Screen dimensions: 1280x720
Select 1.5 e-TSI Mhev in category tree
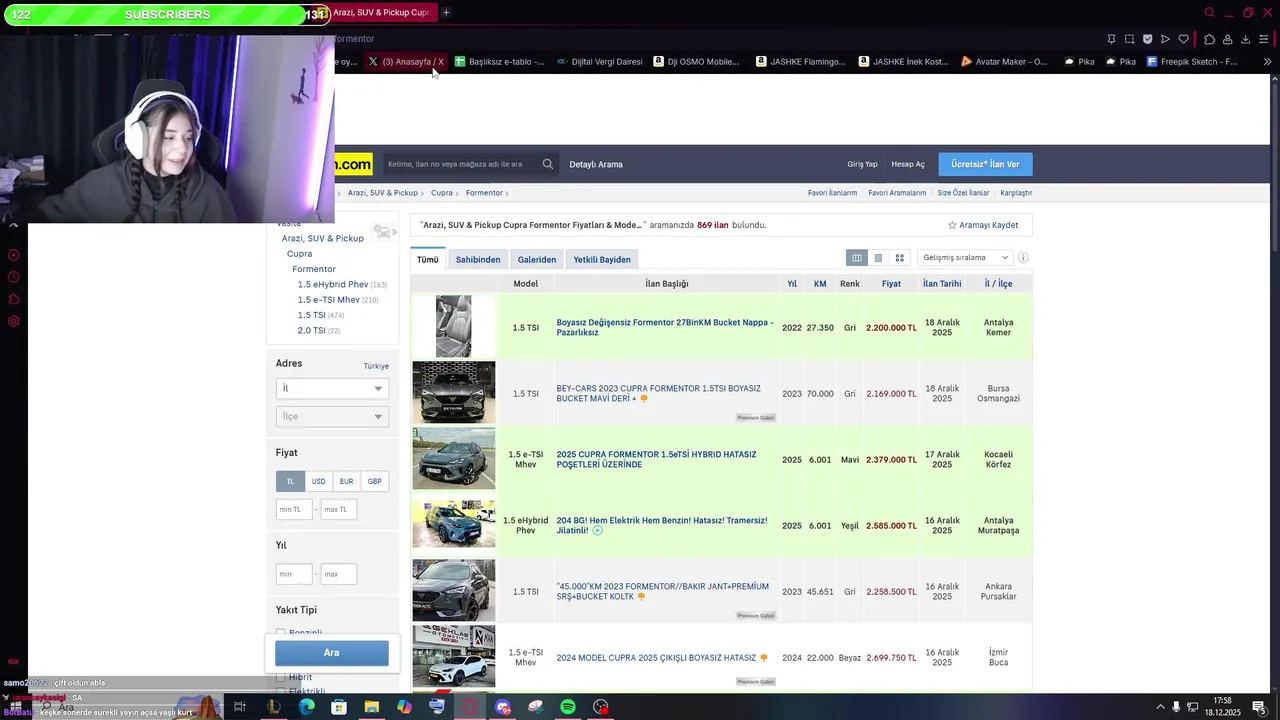[x=328, y=300]
